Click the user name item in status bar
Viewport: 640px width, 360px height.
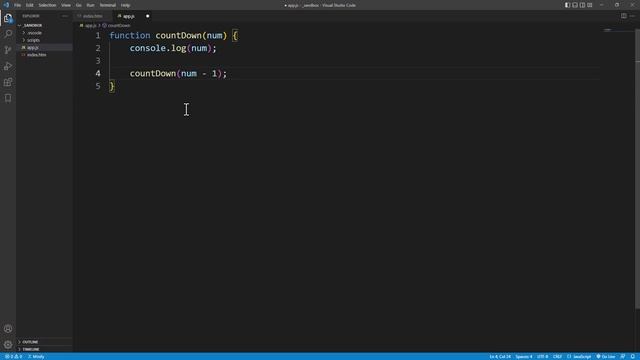(36, 357)
